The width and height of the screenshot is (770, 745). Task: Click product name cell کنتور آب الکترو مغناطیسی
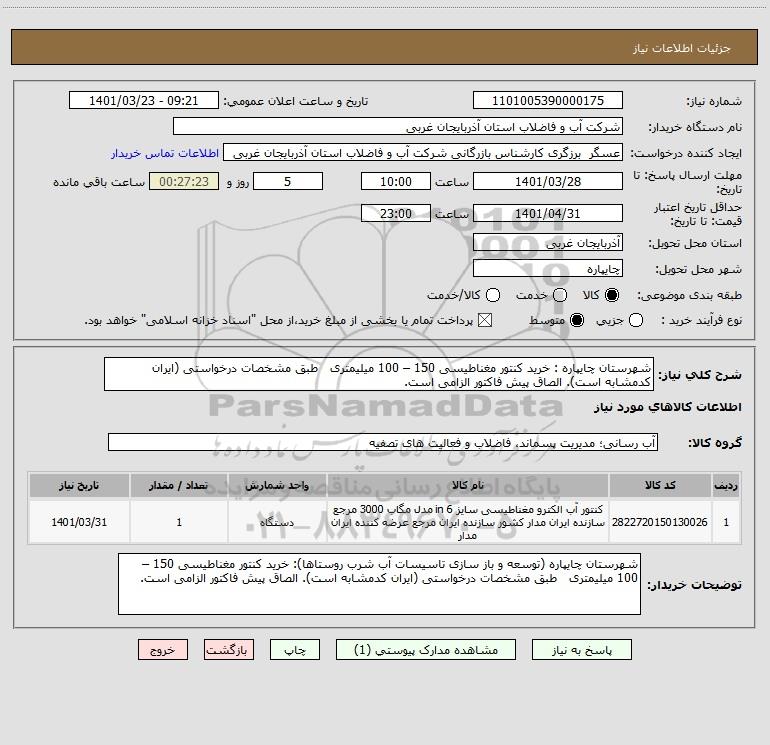pyautogui.click(x=468, y=522)
